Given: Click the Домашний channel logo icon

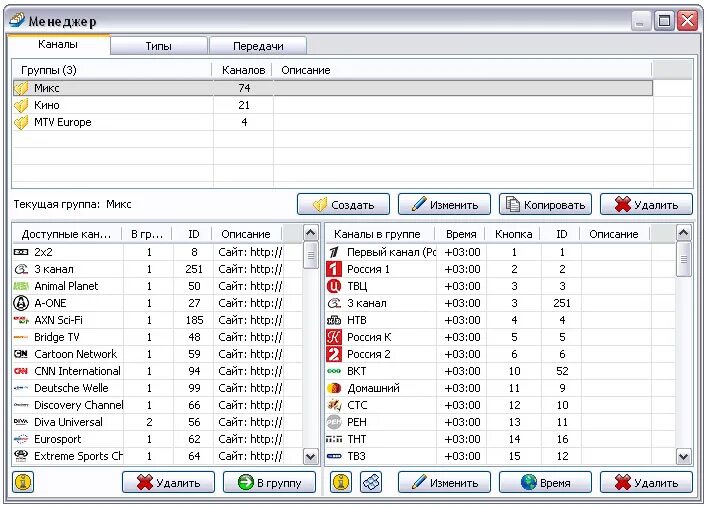Looking at the screenshot, I should [x=334, y=388].
